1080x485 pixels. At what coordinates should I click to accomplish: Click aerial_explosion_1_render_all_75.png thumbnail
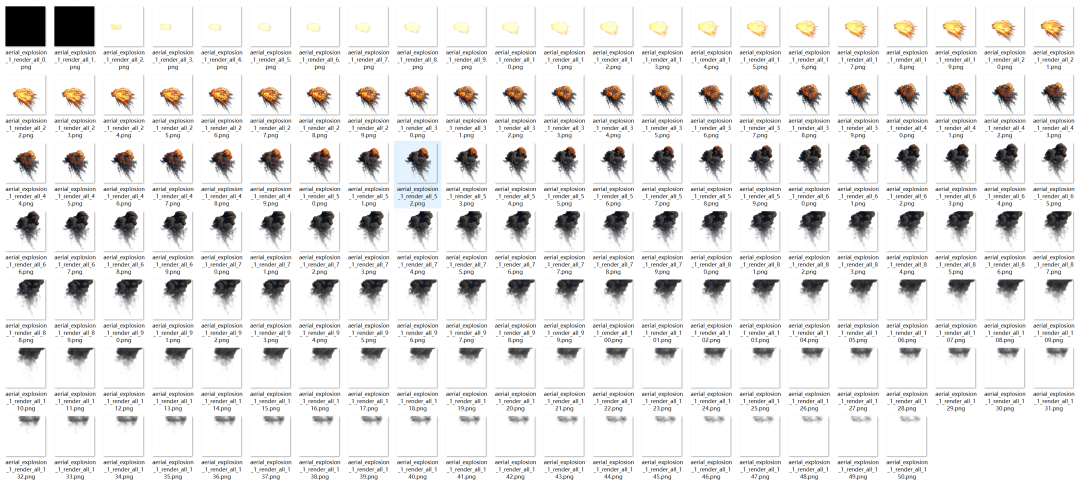(x=467, y=231)
